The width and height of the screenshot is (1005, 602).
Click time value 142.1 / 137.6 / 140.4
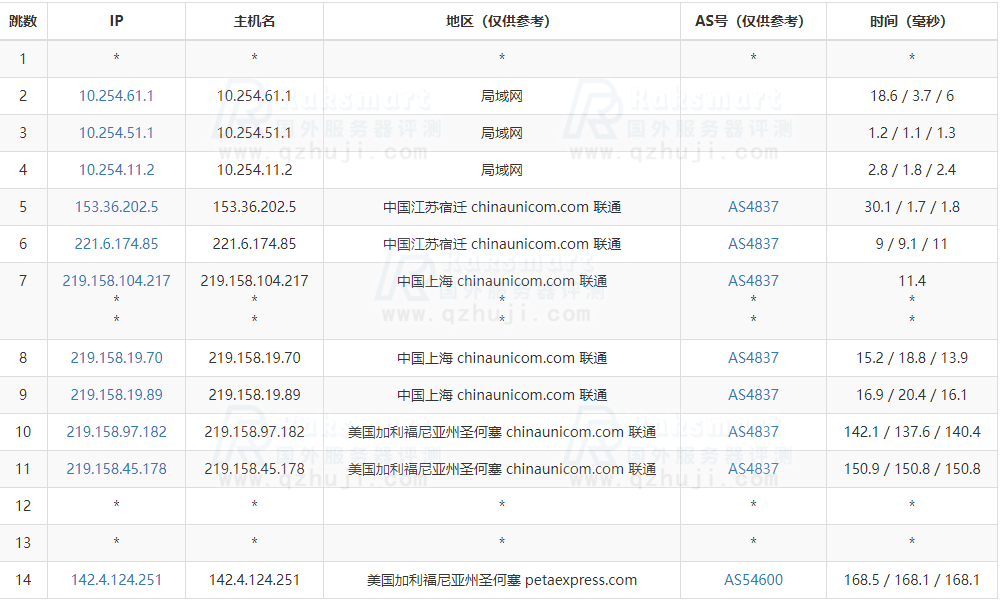(x=911, y=432)
